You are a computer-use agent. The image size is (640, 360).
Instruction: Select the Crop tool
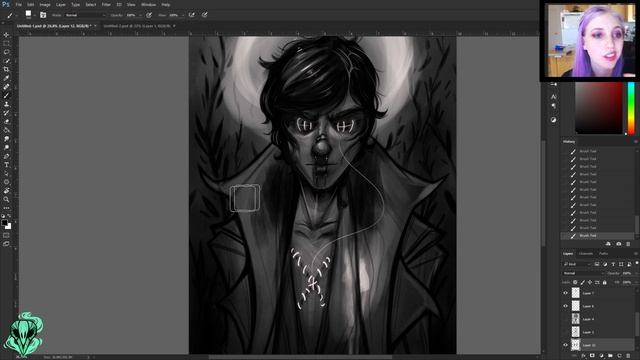6,69
